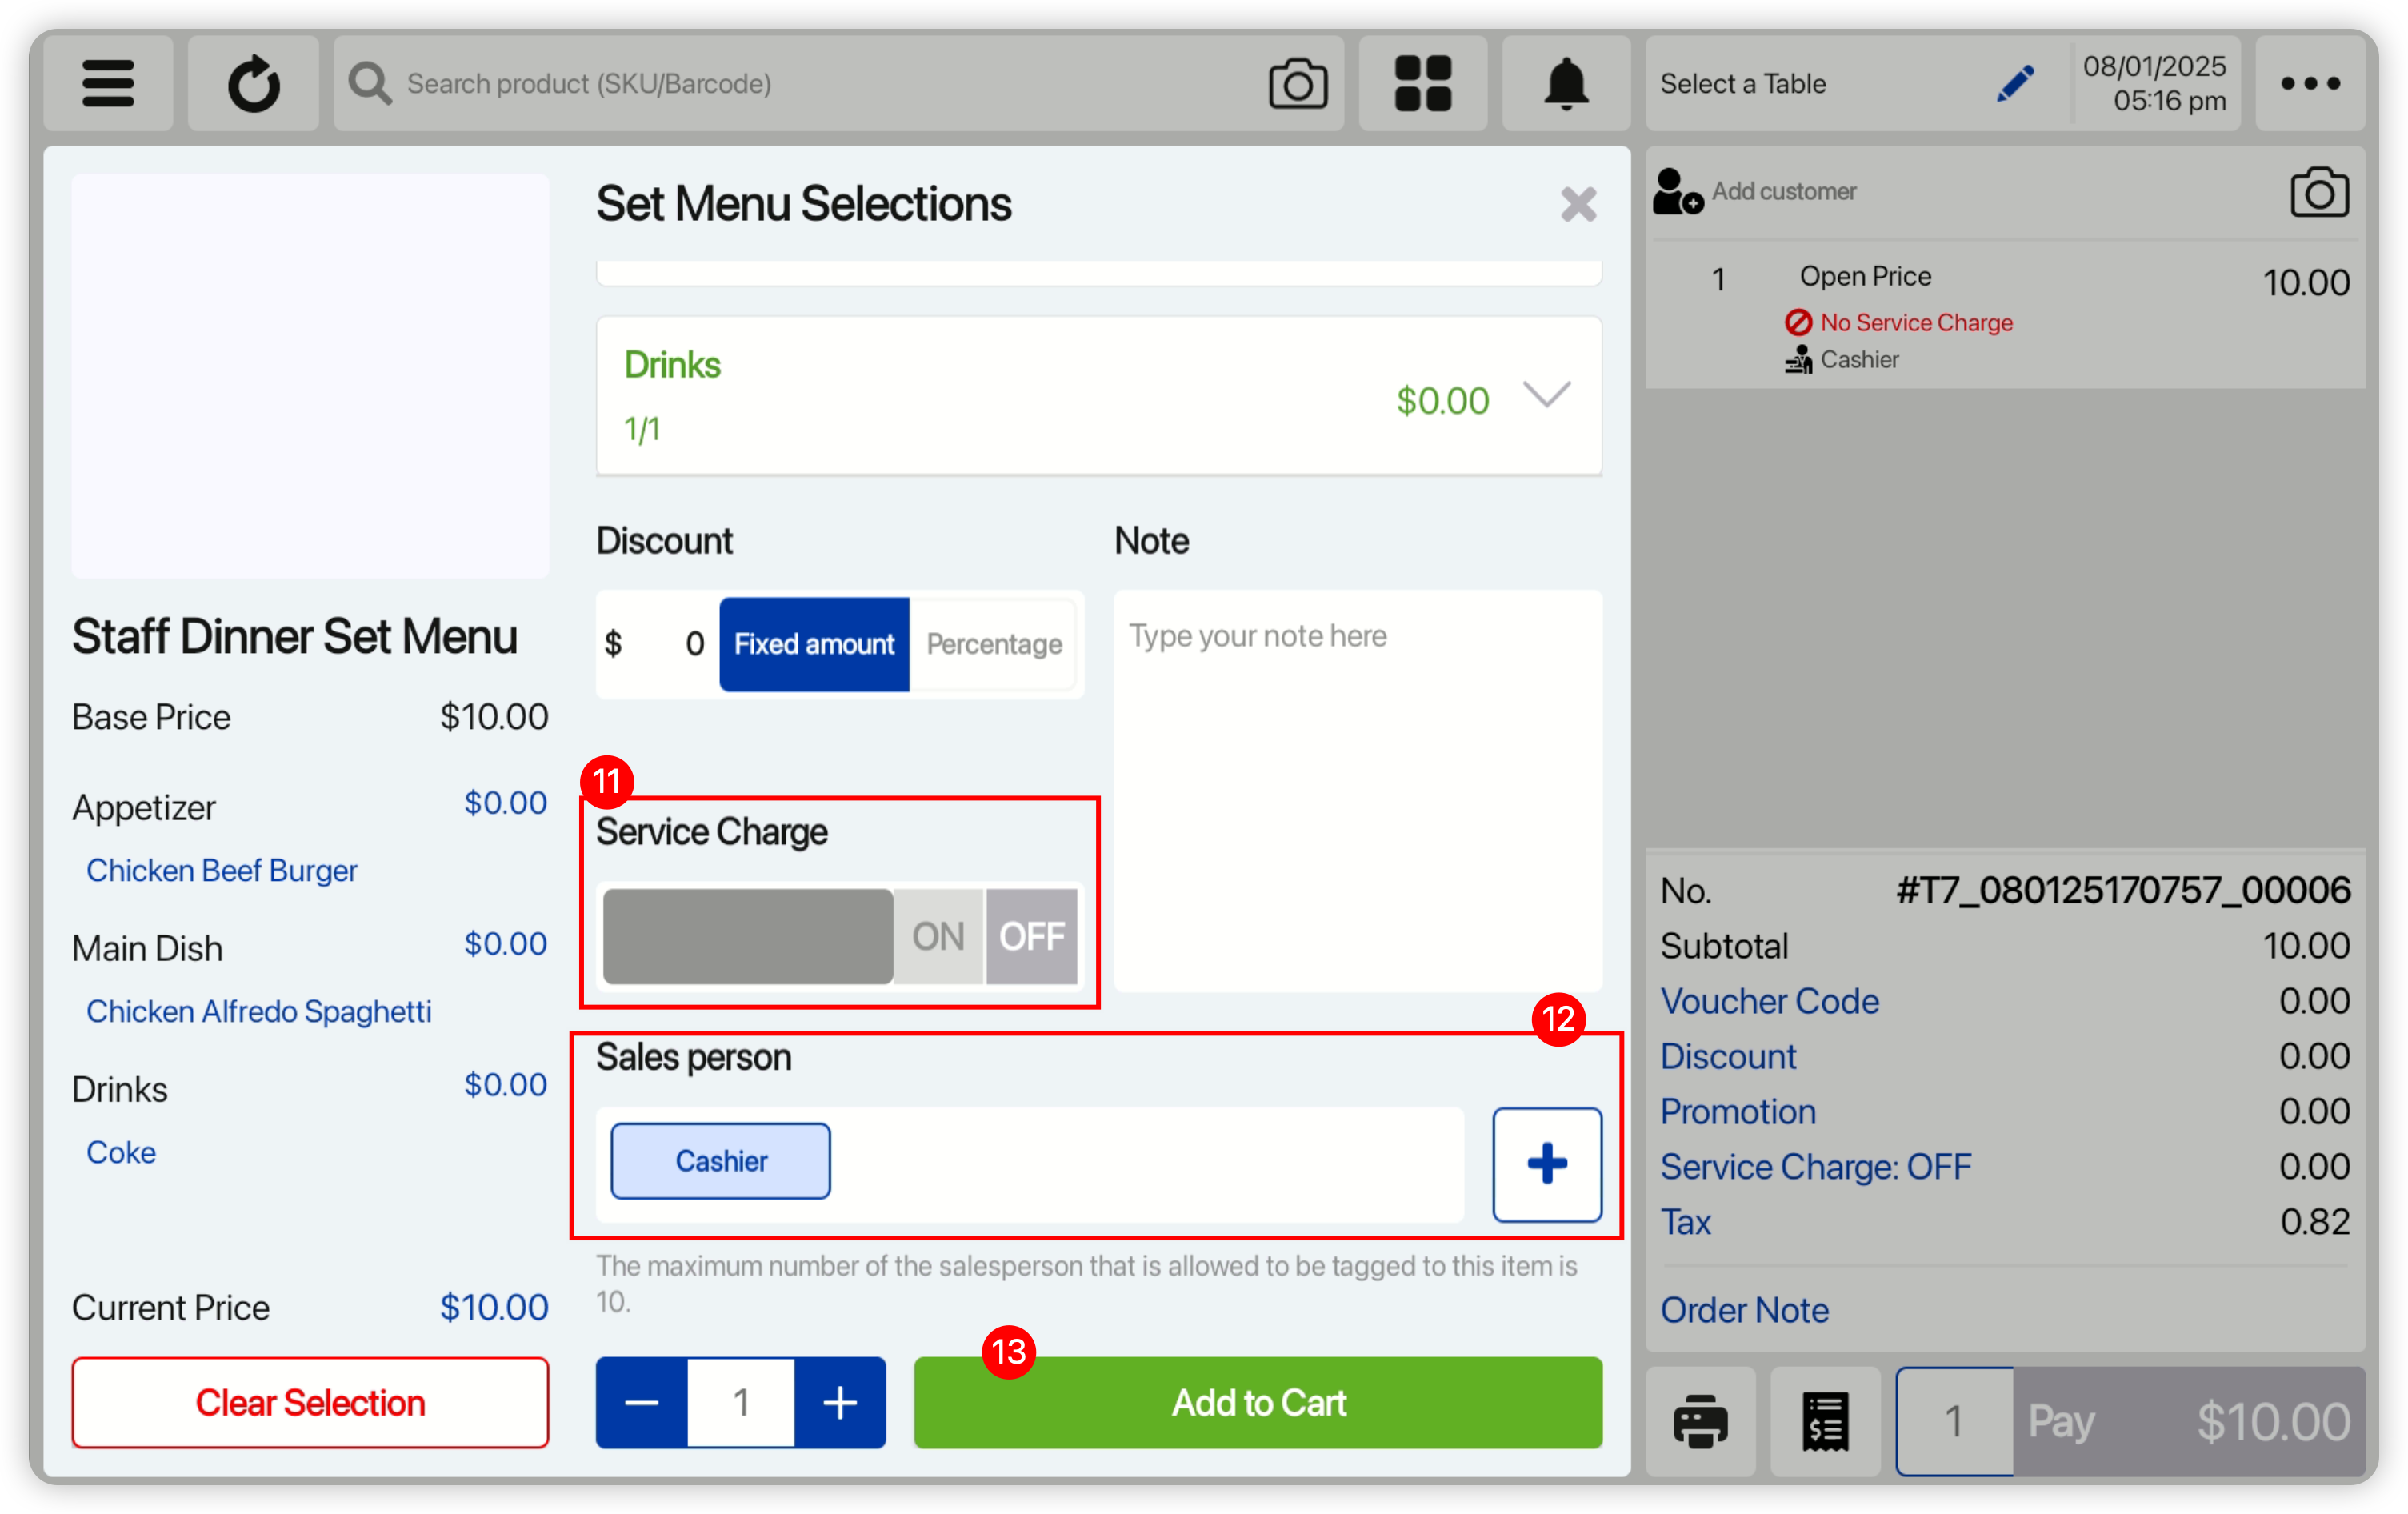Click the refresh icon
The image size is (2408, 1514).
[253, 83]
